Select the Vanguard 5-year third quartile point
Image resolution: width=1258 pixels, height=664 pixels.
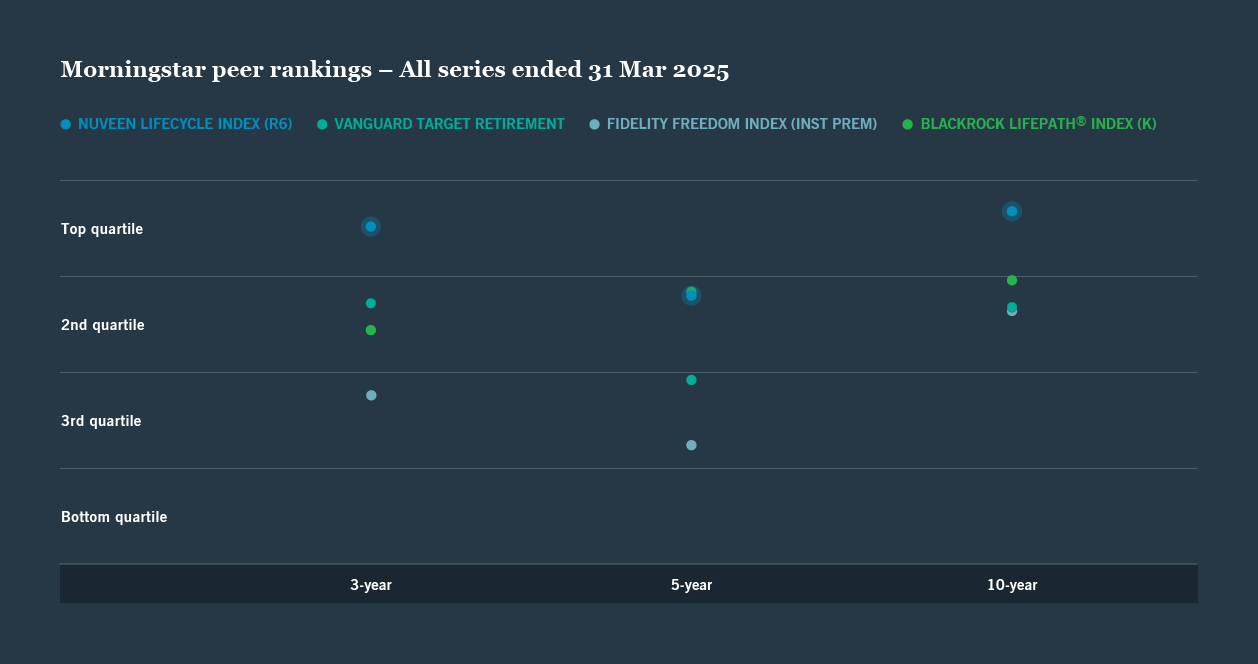pyautogui.click(x=691, y=380)
